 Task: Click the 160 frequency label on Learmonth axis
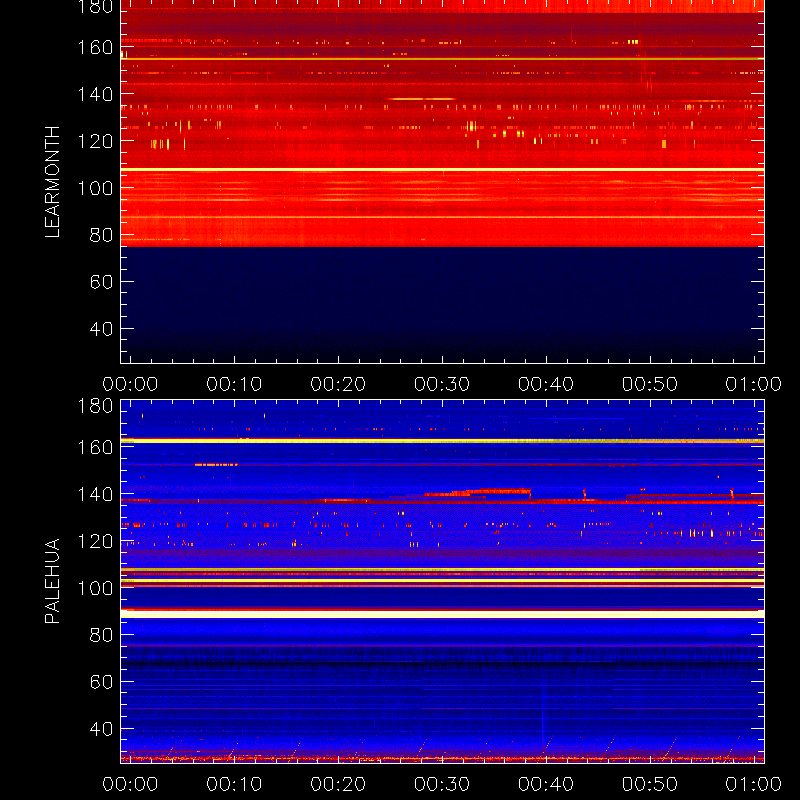tap(95, 47)
